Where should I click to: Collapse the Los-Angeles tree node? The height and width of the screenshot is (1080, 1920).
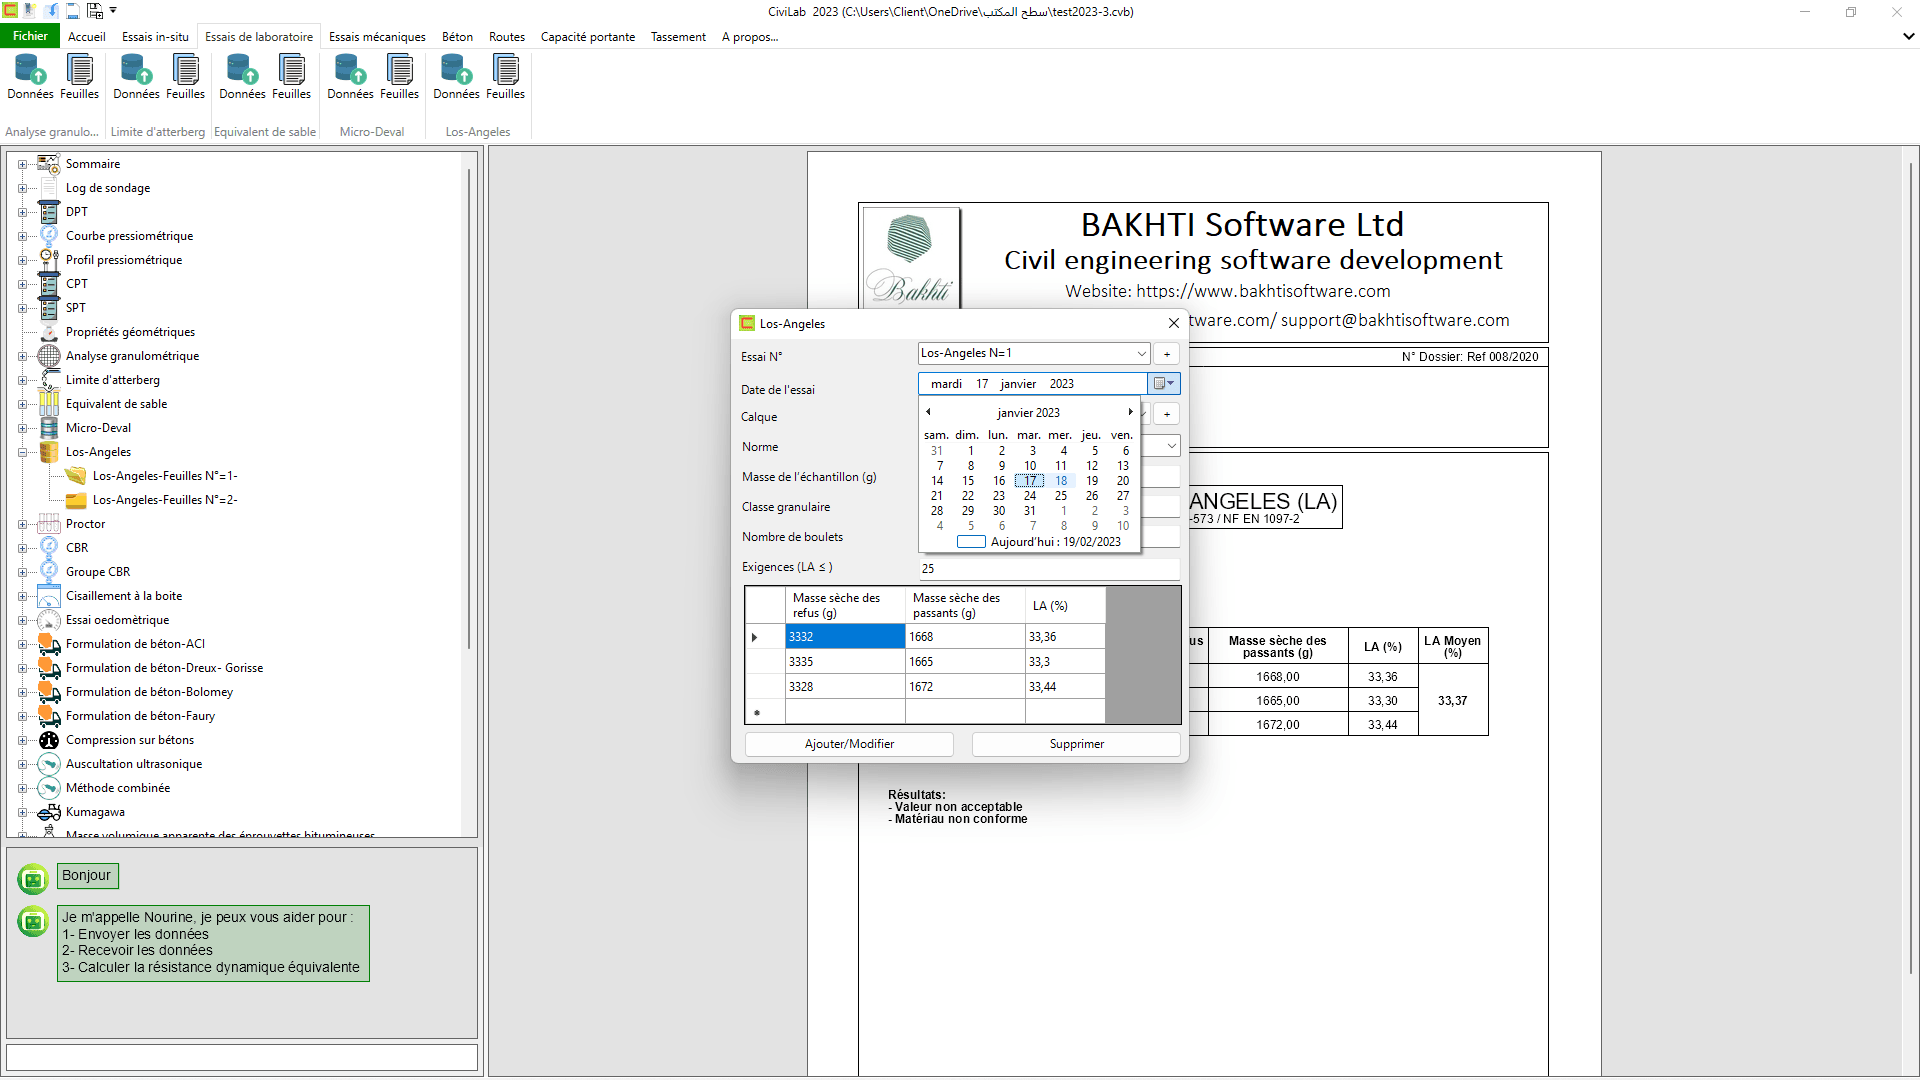pyautogui.click(x=22, y=452)
